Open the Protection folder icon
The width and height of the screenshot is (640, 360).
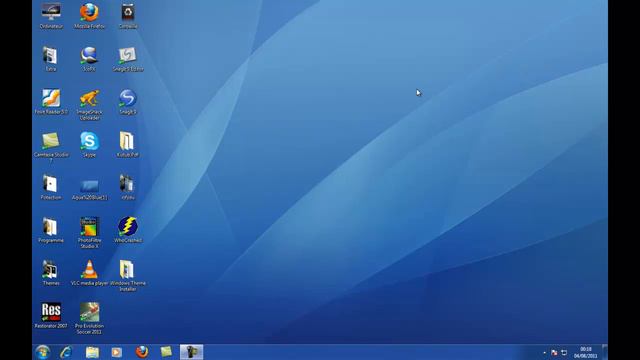(x=51, y=187)
